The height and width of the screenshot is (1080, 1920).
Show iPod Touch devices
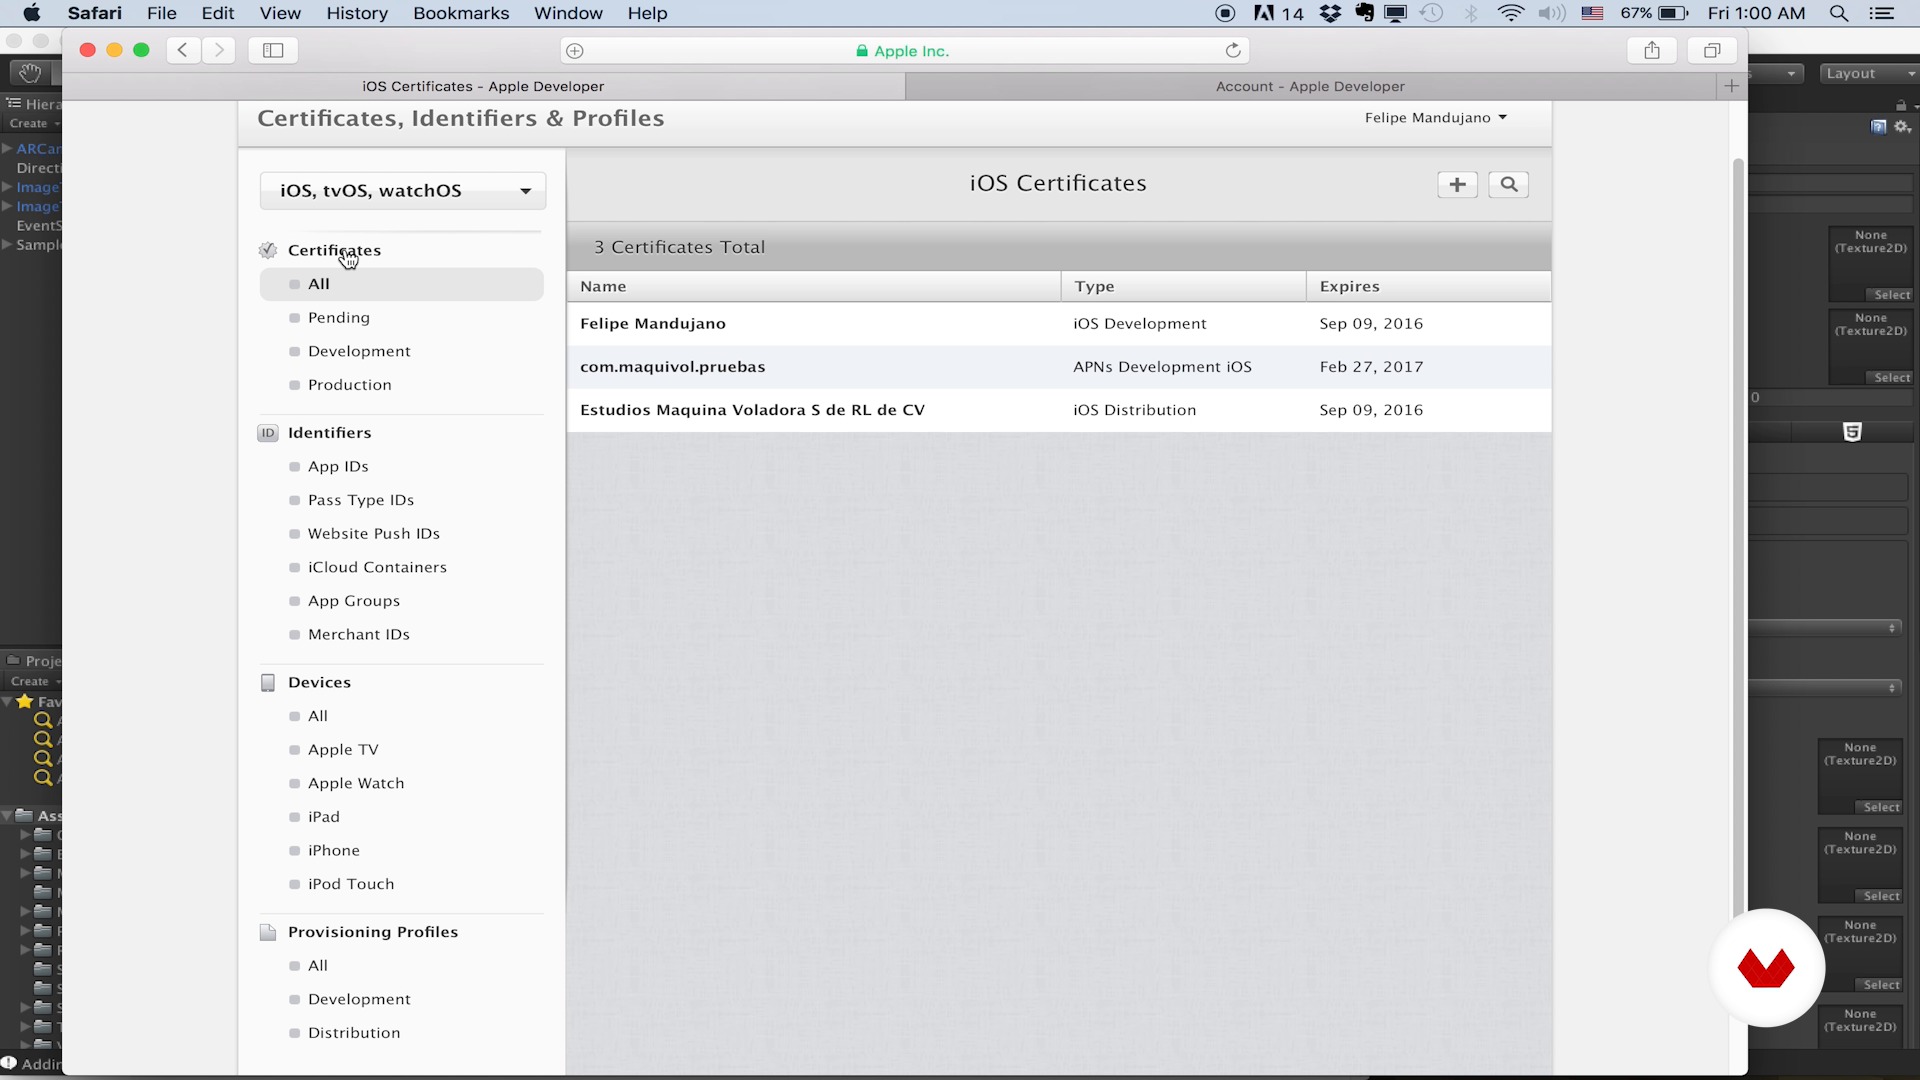(351, 884)
